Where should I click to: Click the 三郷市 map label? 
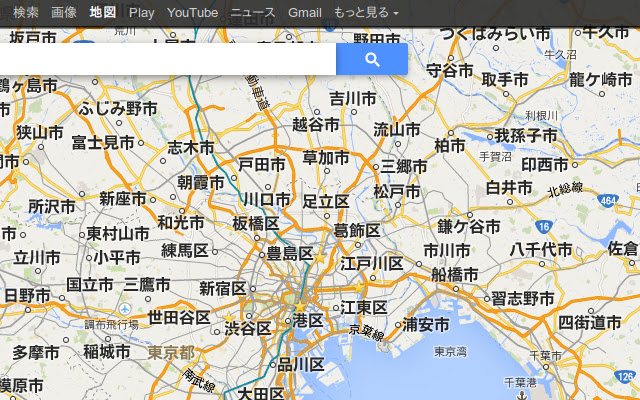pos(404,167)
